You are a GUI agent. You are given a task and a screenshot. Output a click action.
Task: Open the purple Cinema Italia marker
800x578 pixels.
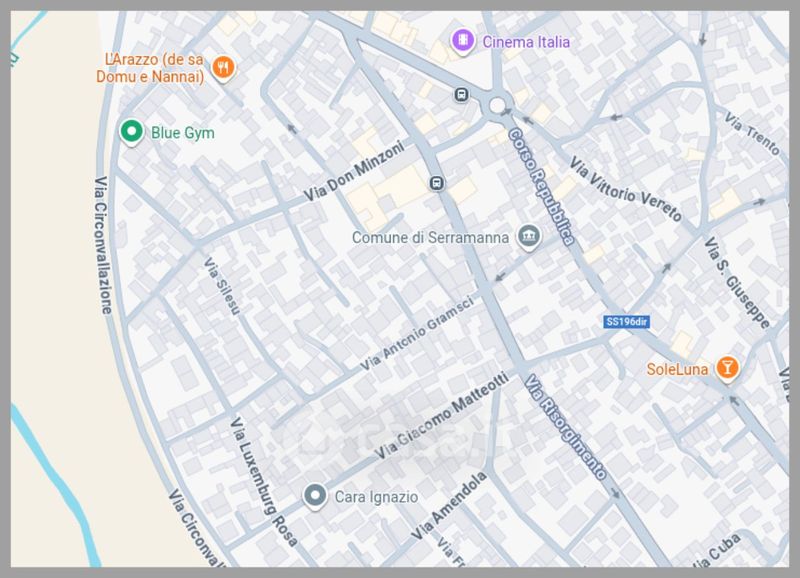(462, 41)
